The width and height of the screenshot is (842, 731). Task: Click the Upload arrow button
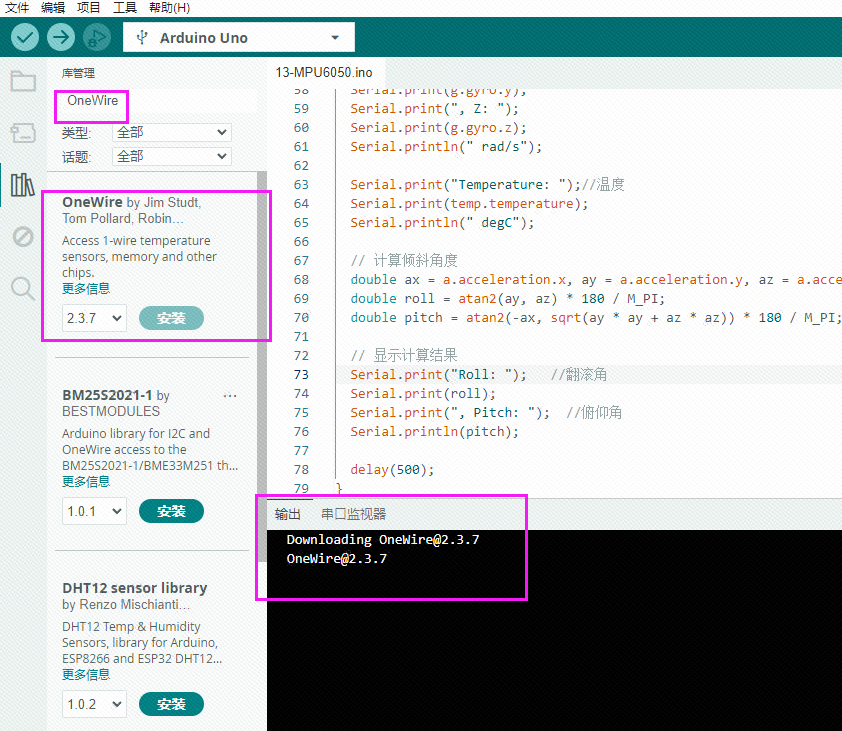pos(61,38)
